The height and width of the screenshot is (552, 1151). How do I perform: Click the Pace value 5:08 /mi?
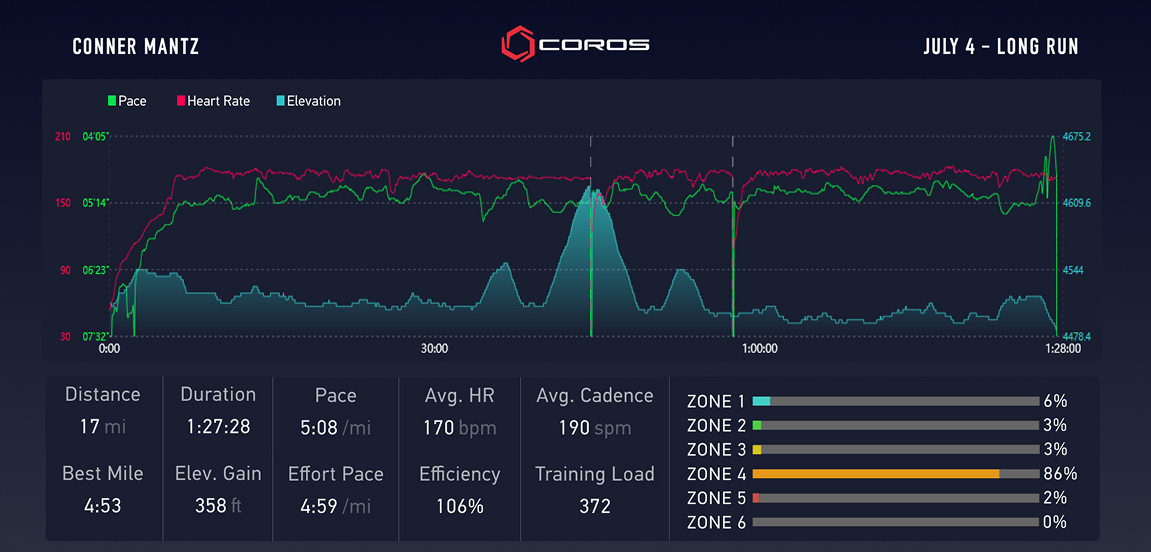pos(335,427)
